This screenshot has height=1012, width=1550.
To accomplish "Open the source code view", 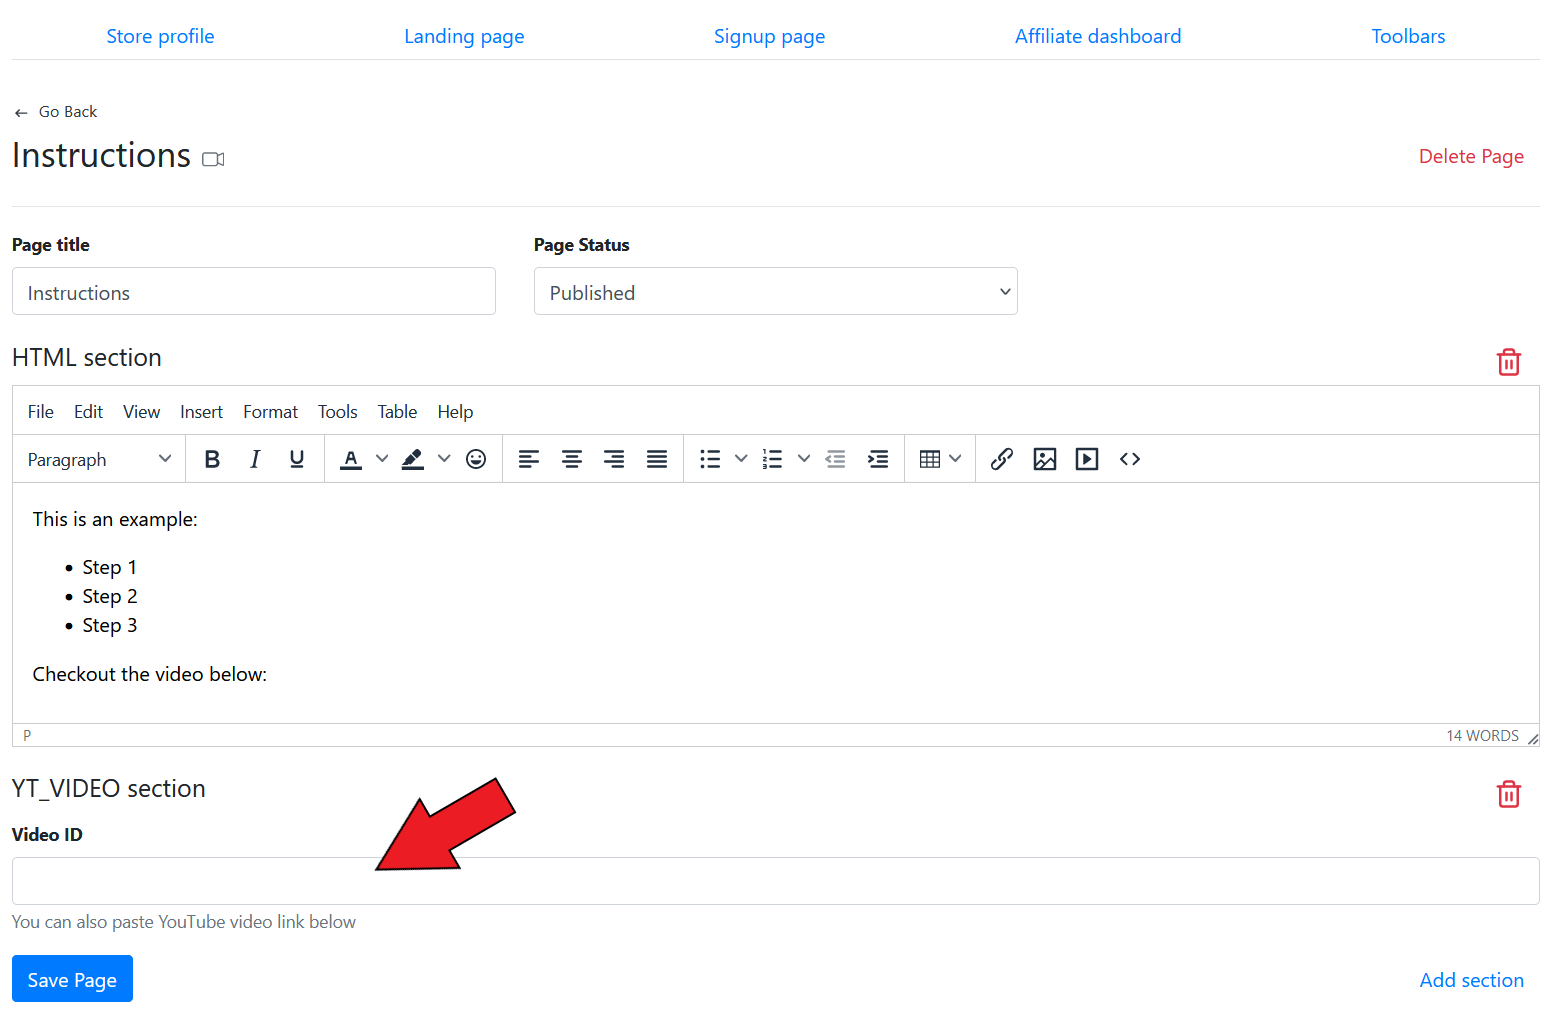I will pos(1130,459).
